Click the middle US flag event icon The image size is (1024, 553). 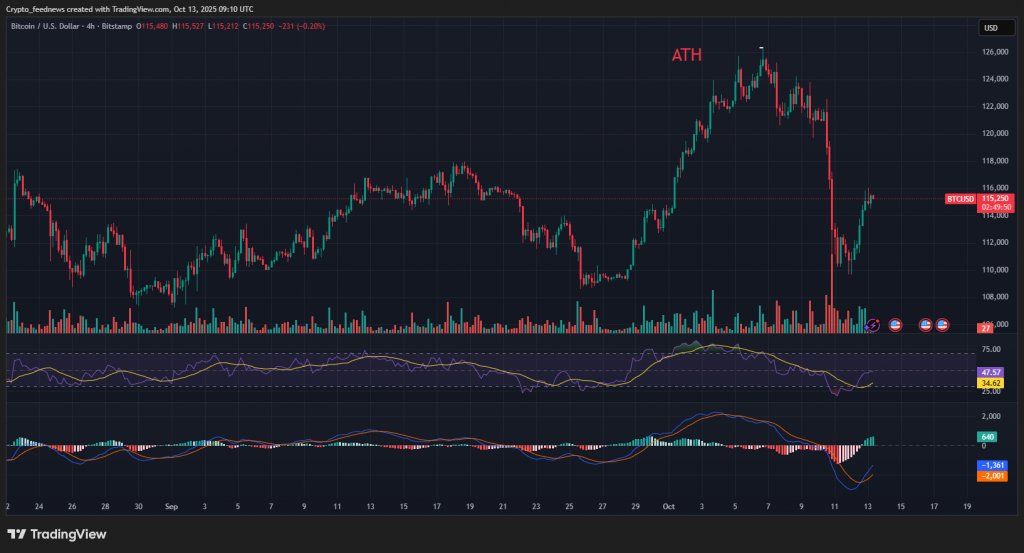[926, 325]
